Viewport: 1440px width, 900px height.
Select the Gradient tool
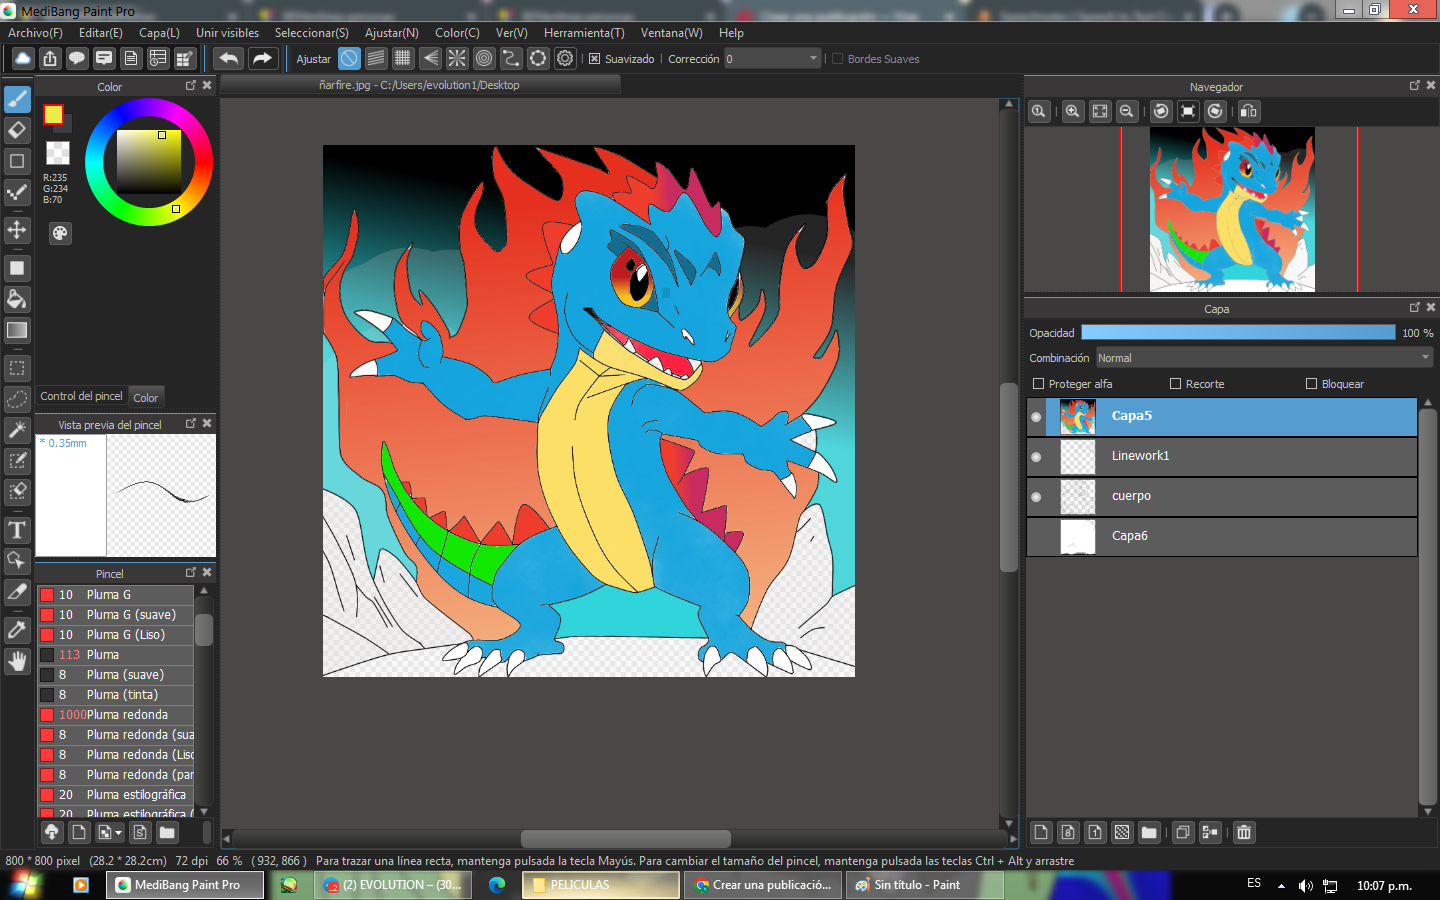(x=17, y=330)
